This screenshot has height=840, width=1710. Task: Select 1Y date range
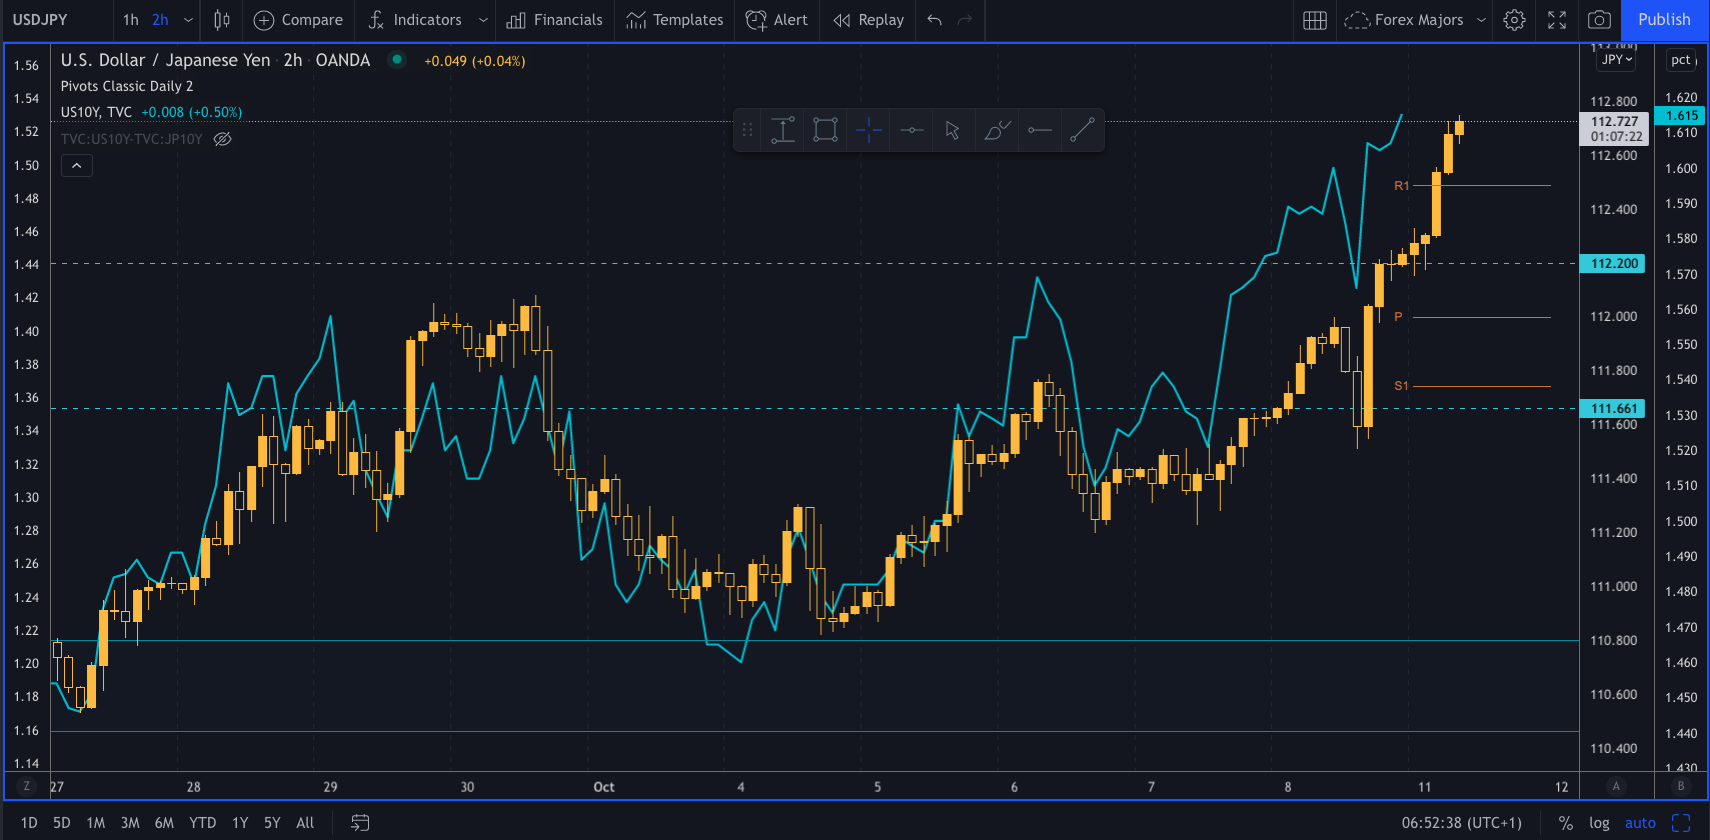coord(240,823)
